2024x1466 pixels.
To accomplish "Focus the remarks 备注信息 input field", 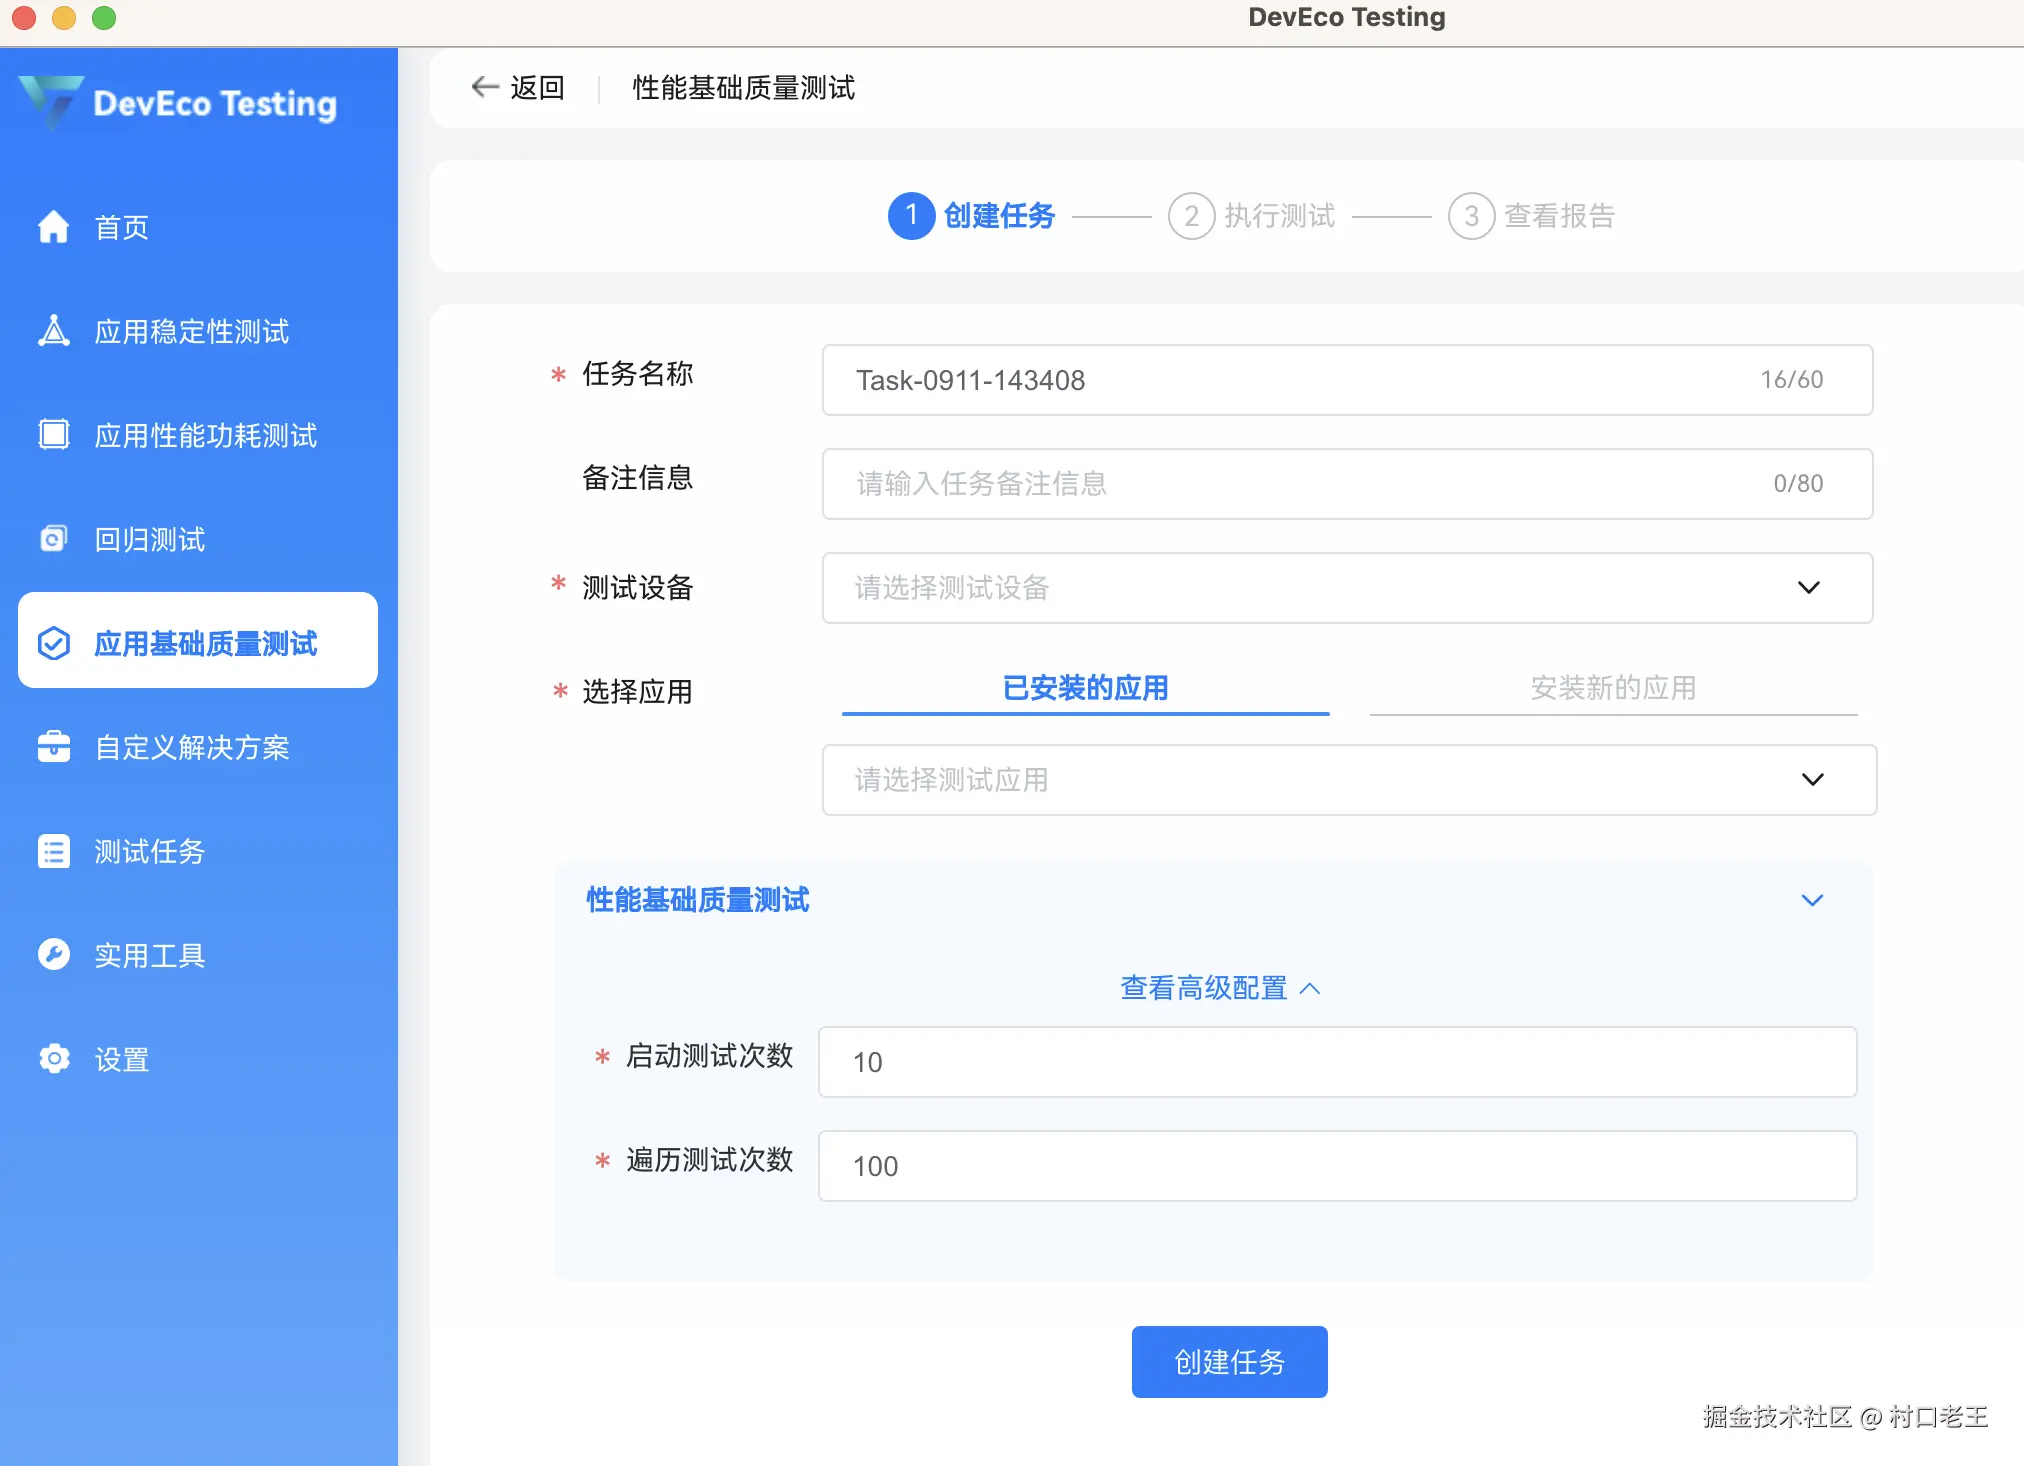I will click(x=1300, y=484).
